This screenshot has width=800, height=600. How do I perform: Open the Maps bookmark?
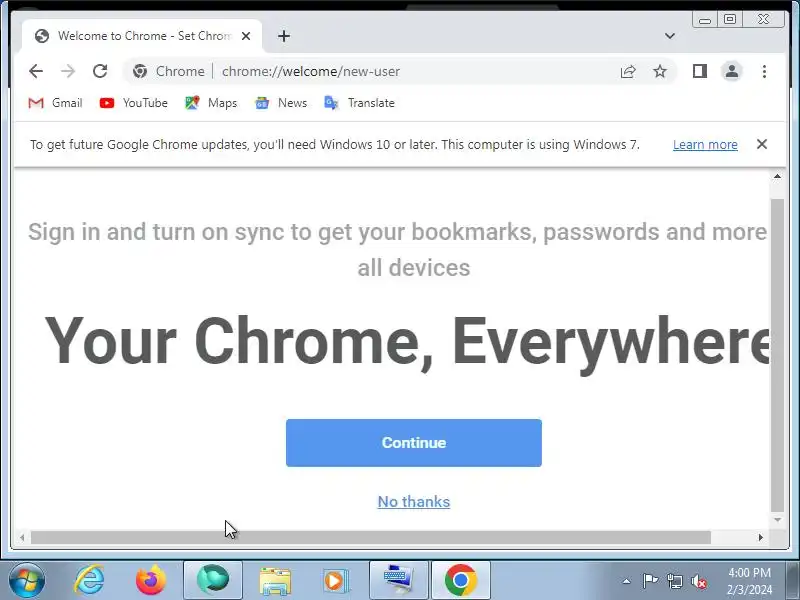coord(211,103)
